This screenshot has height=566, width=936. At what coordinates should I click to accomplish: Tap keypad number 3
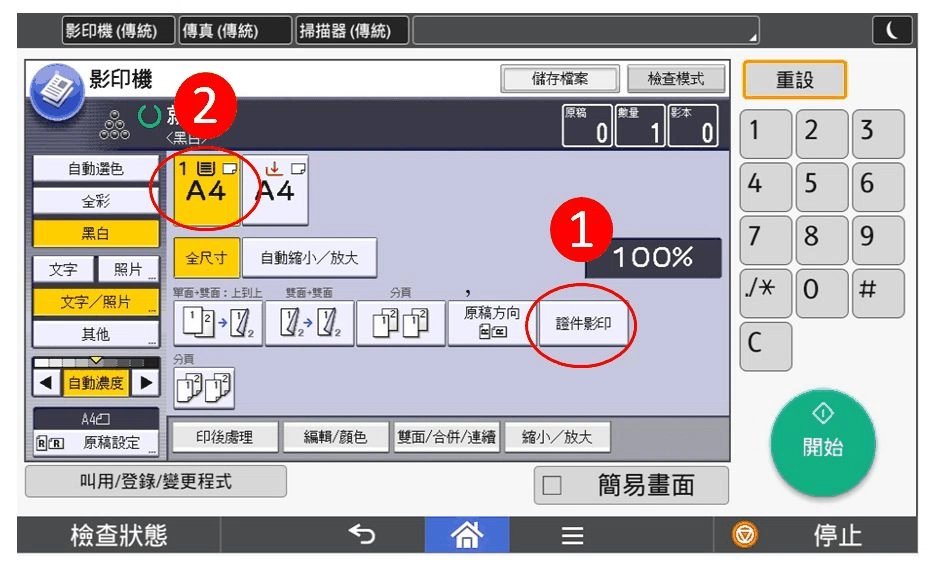(x=878, y=133)
